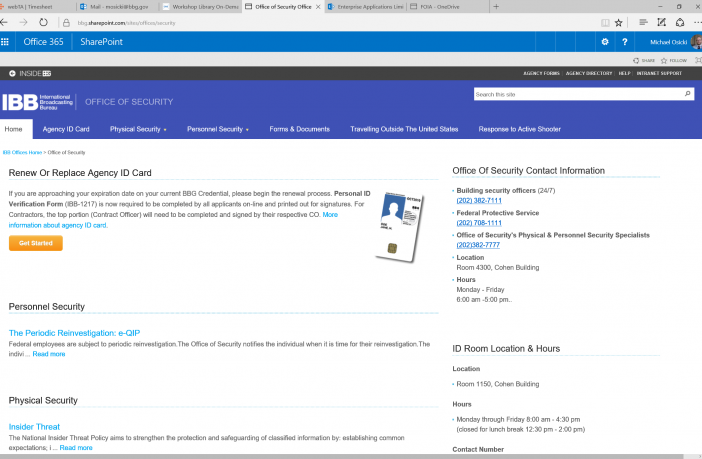Click IBB Offices Home breadcrumb link
Image resolution: width=702 pixels, height=459 pixels.
pos(22,152)
